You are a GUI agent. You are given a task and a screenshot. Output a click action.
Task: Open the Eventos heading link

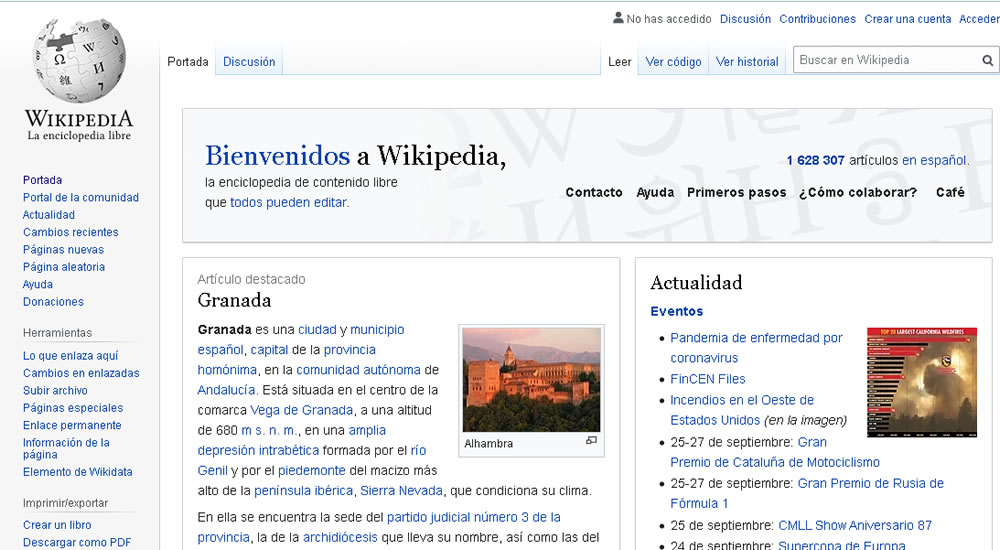(x=677, y=311)
